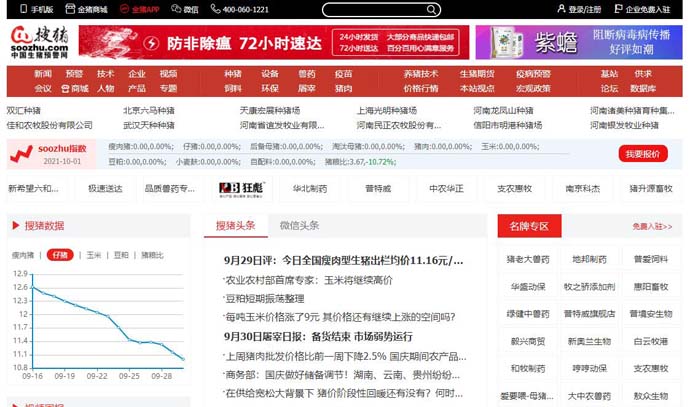Select the 仔猪 chart toggle
Viewport: 690px width, 407px height.
point(60,255)
